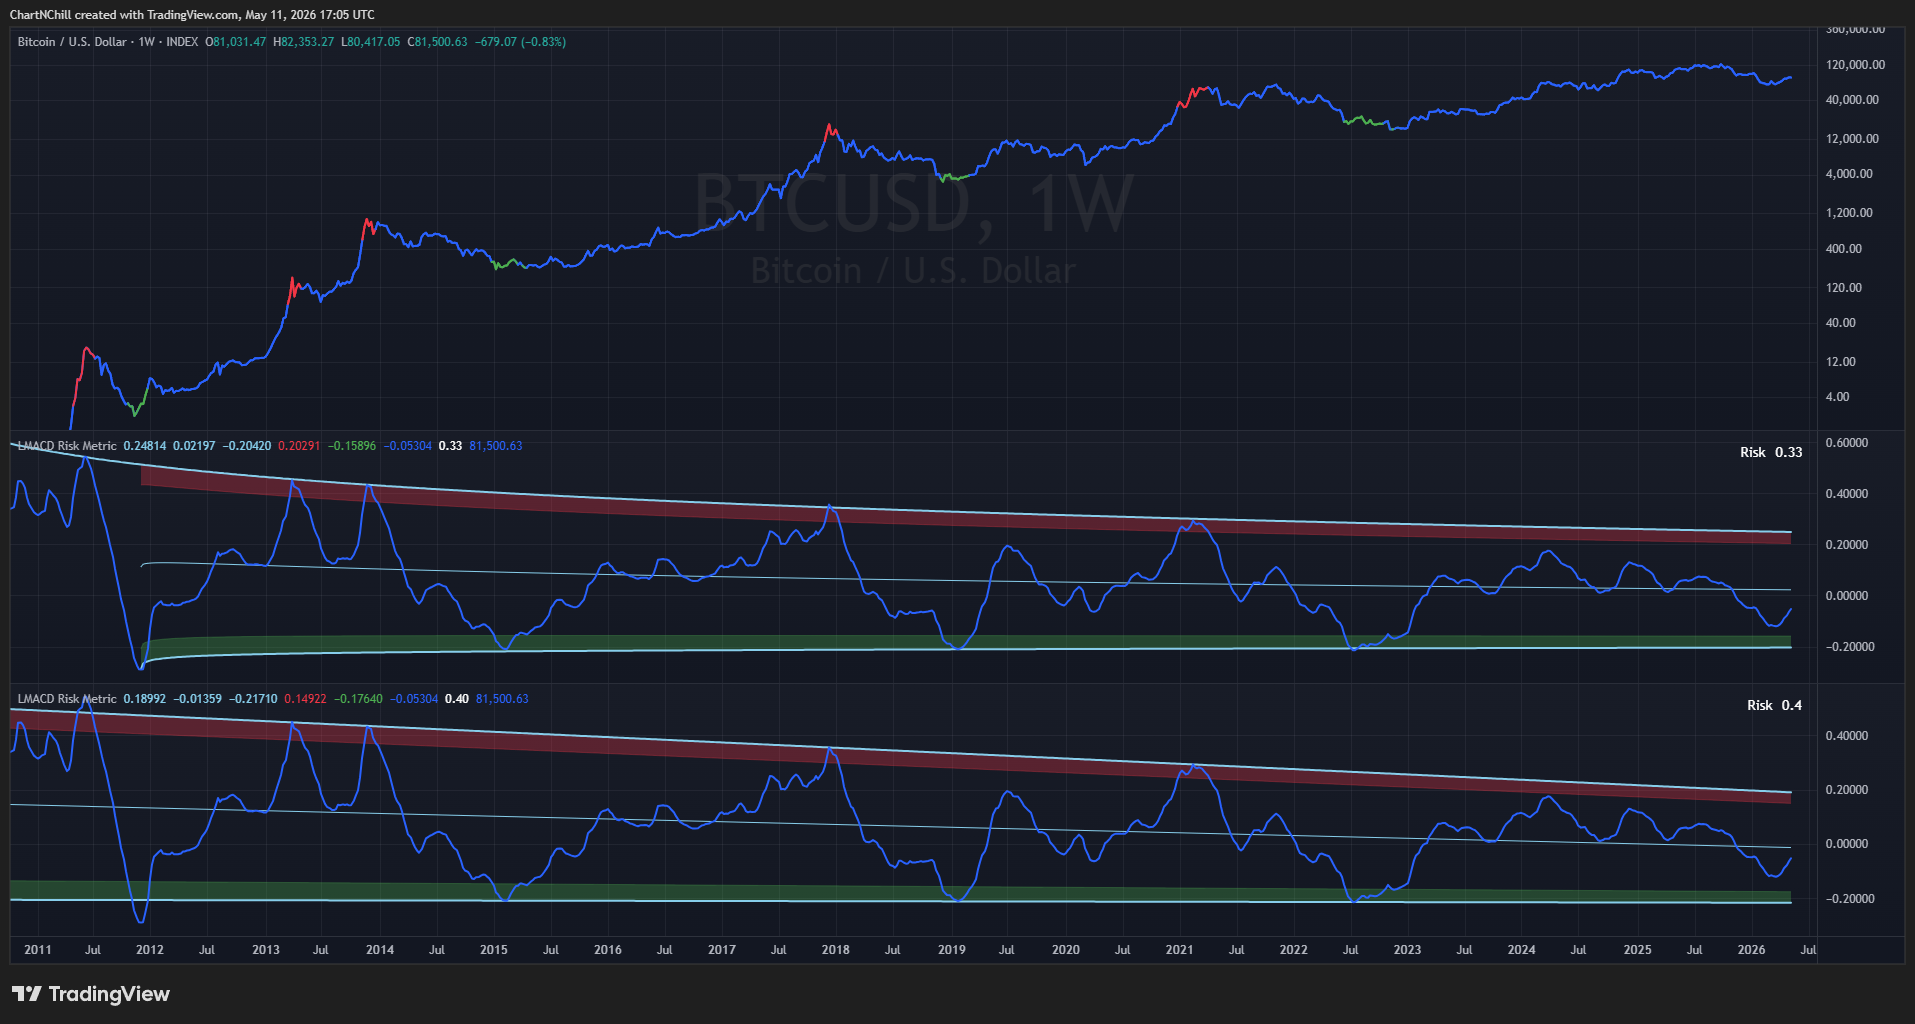This screenshot has width=1915, height=1024.
Task: Click the 2019 label on the time axis
Action: coord(952,950)
